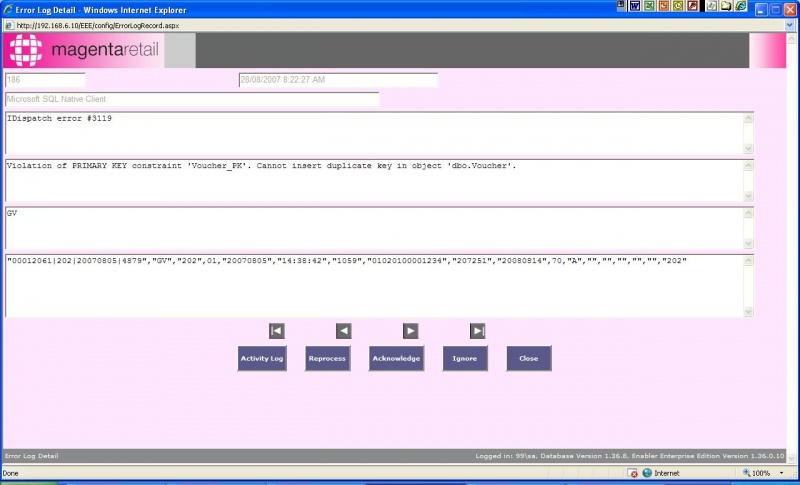
Task: Click the scroll down arrow of the GV box
Action: [748, 243]
